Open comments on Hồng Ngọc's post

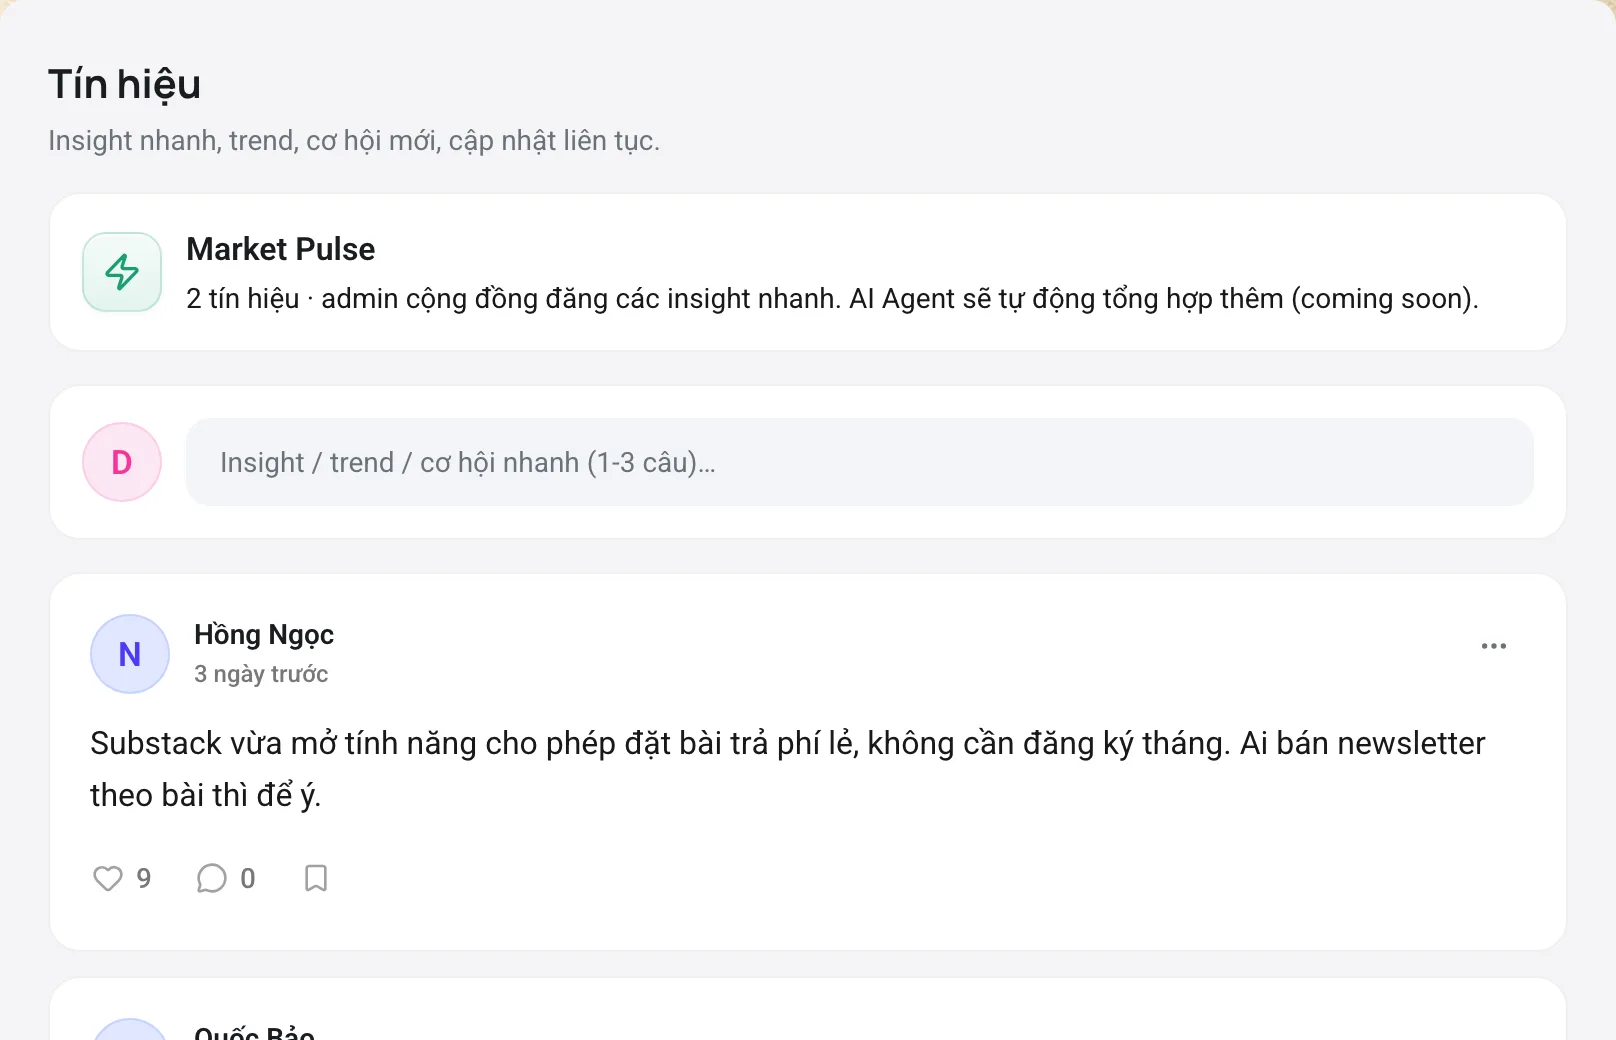pyautogui.click(x=211, y=878)
